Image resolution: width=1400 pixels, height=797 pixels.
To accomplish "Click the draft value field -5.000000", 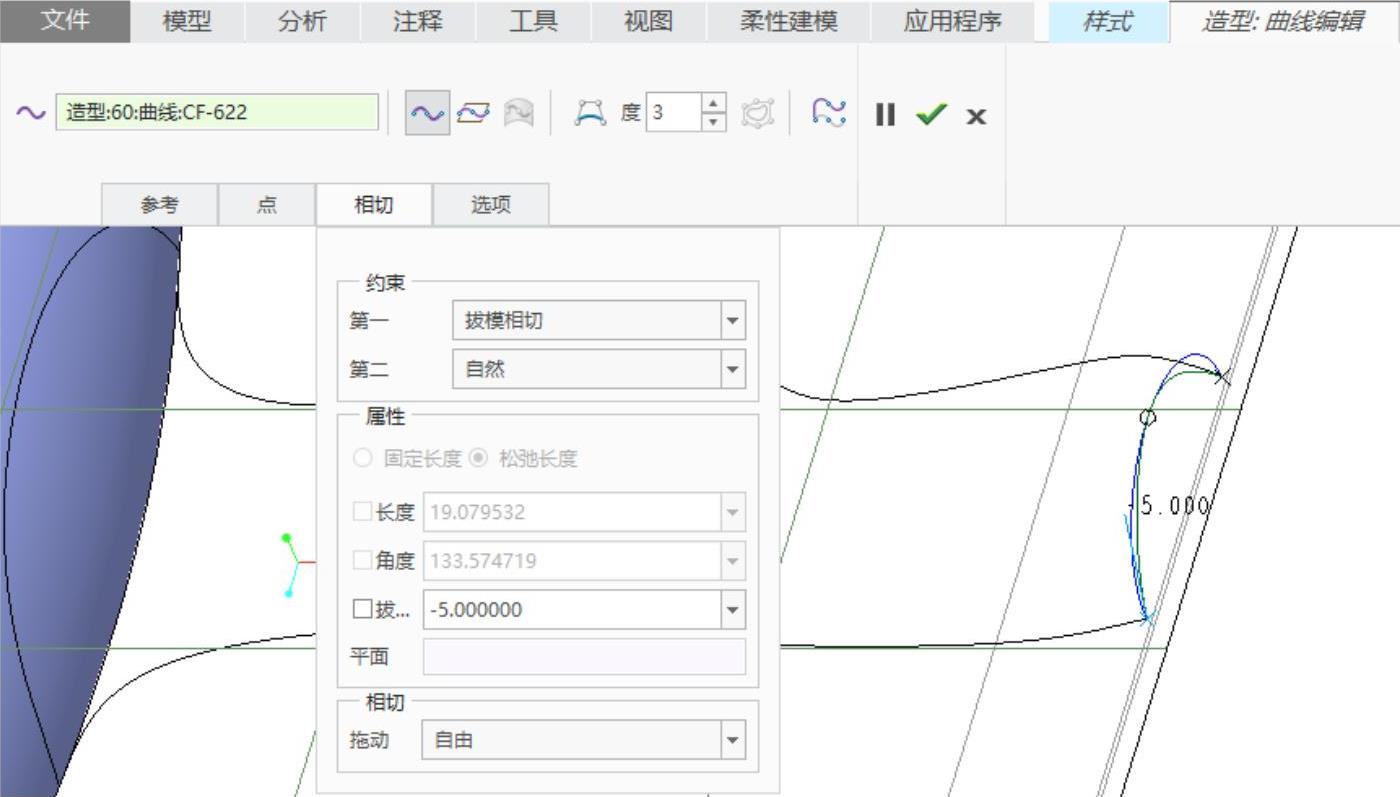I will click(x=572, y=610).
